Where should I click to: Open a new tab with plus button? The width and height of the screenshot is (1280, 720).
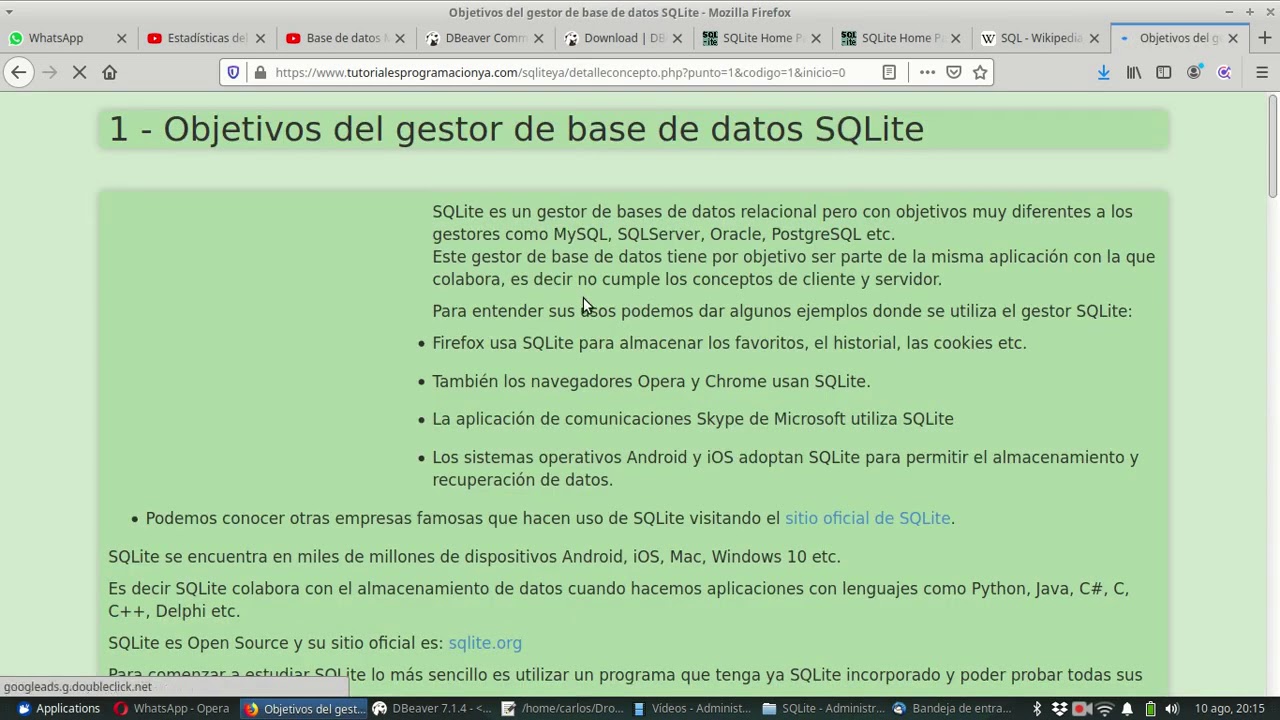(x=1265, y=38)
